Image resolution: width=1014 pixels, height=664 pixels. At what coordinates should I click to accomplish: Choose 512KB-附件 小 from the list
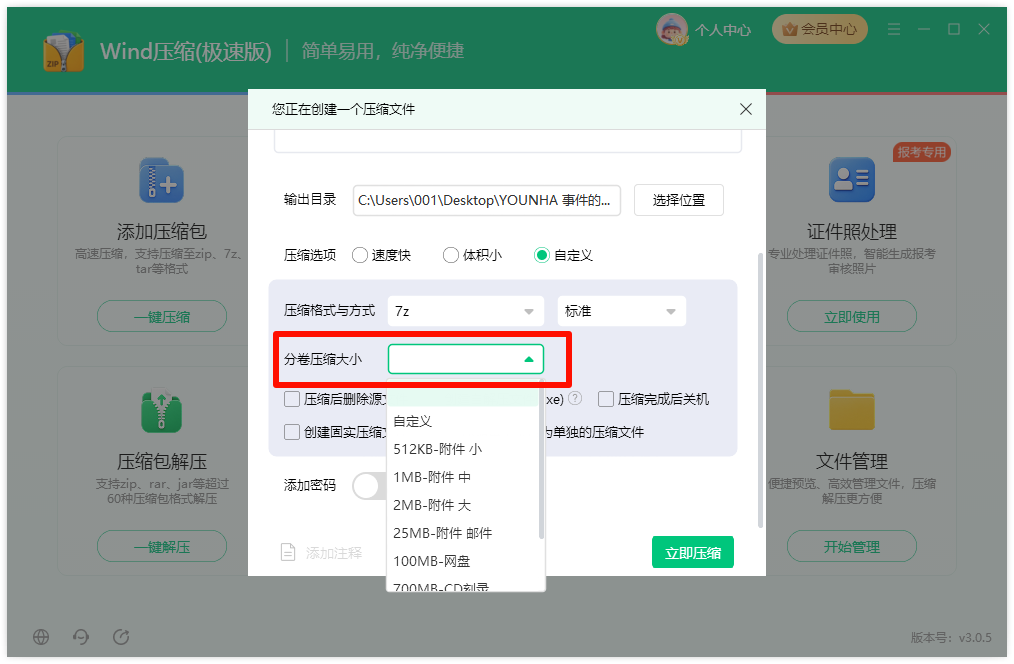click(x=463, y=449)
